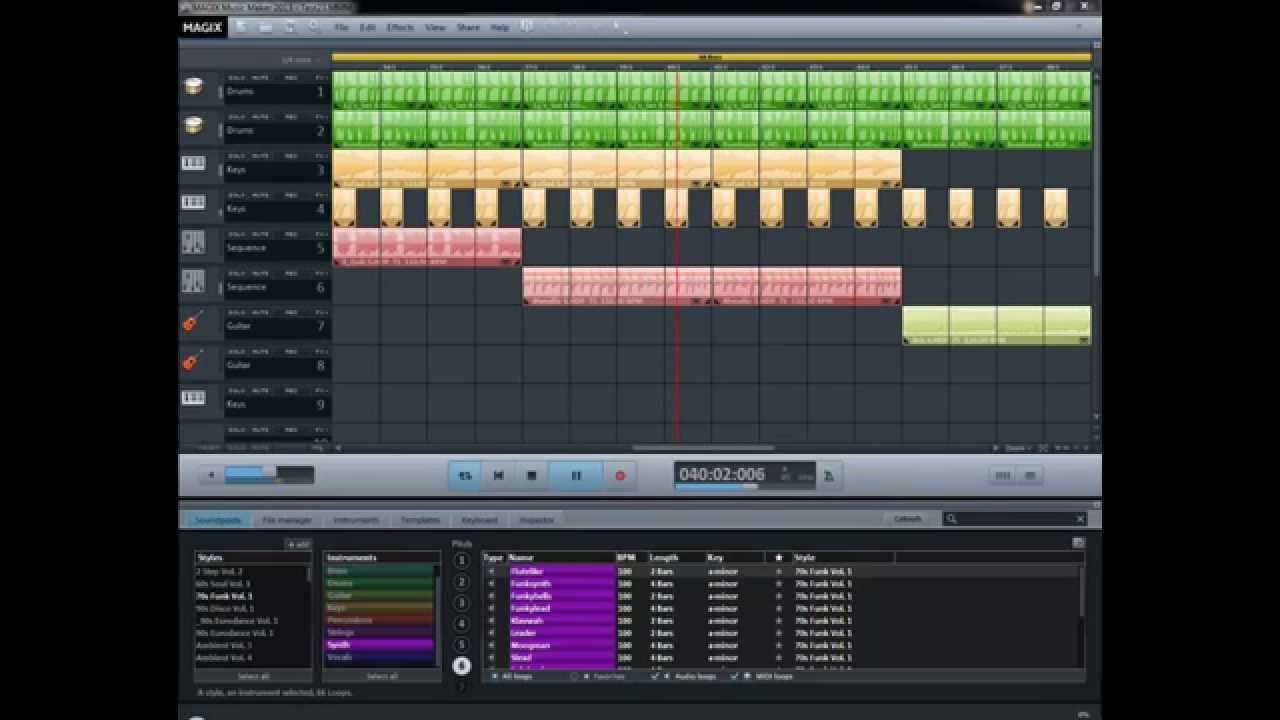Select pitch 6 button
The width and height of the screenshot is (1280, 720).
(x=461, y=665)
